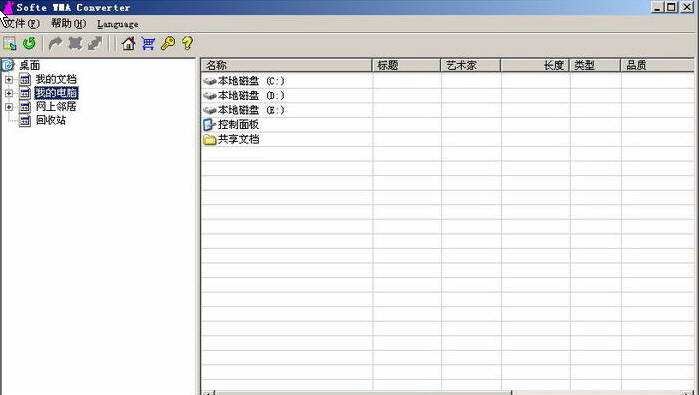Click the yellow key register icon

(x=168, y=43)
